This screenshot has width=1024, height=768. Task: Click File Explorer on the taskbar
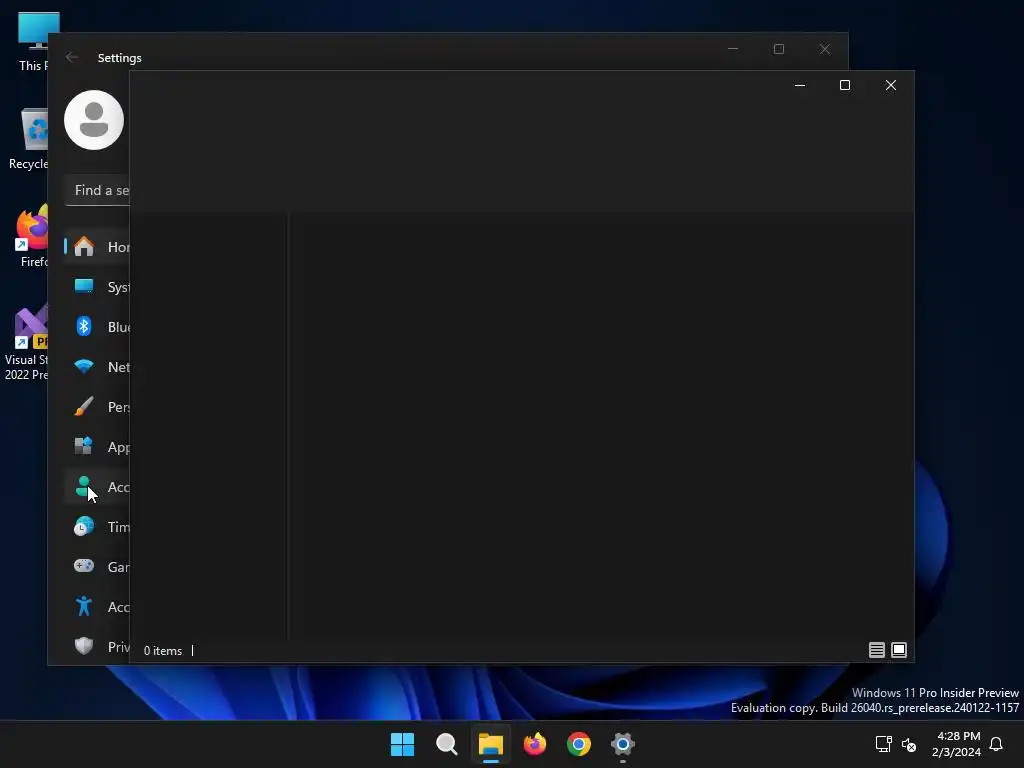point(490,744)
